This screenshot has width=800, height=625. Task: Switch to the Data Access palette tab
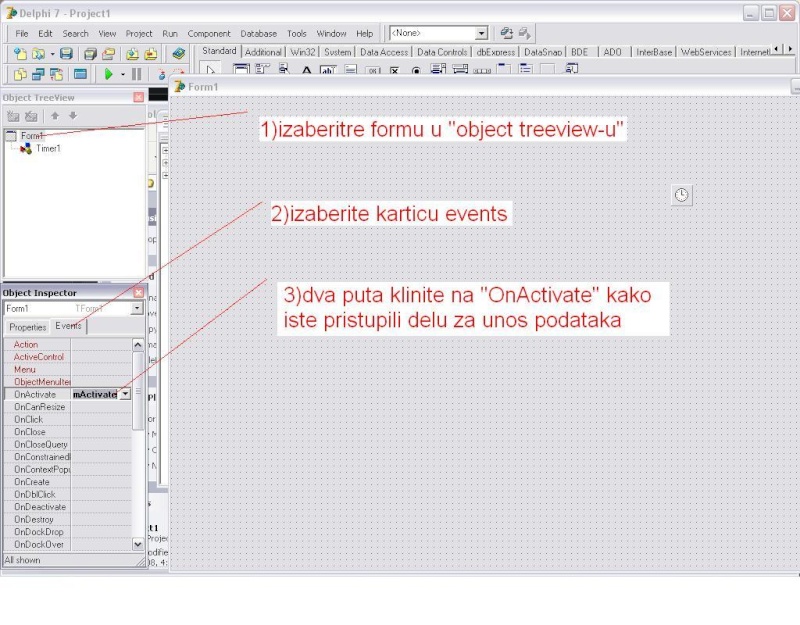384,52
